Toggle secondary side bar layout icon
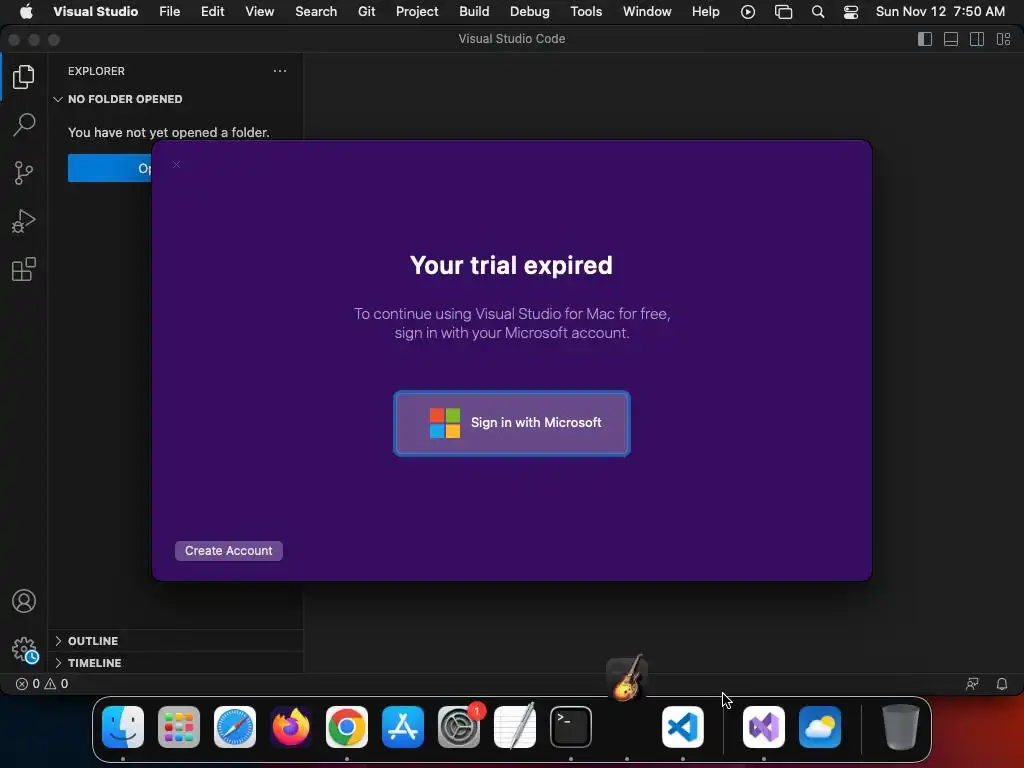1024x768 pixels. tap(977, 39)
